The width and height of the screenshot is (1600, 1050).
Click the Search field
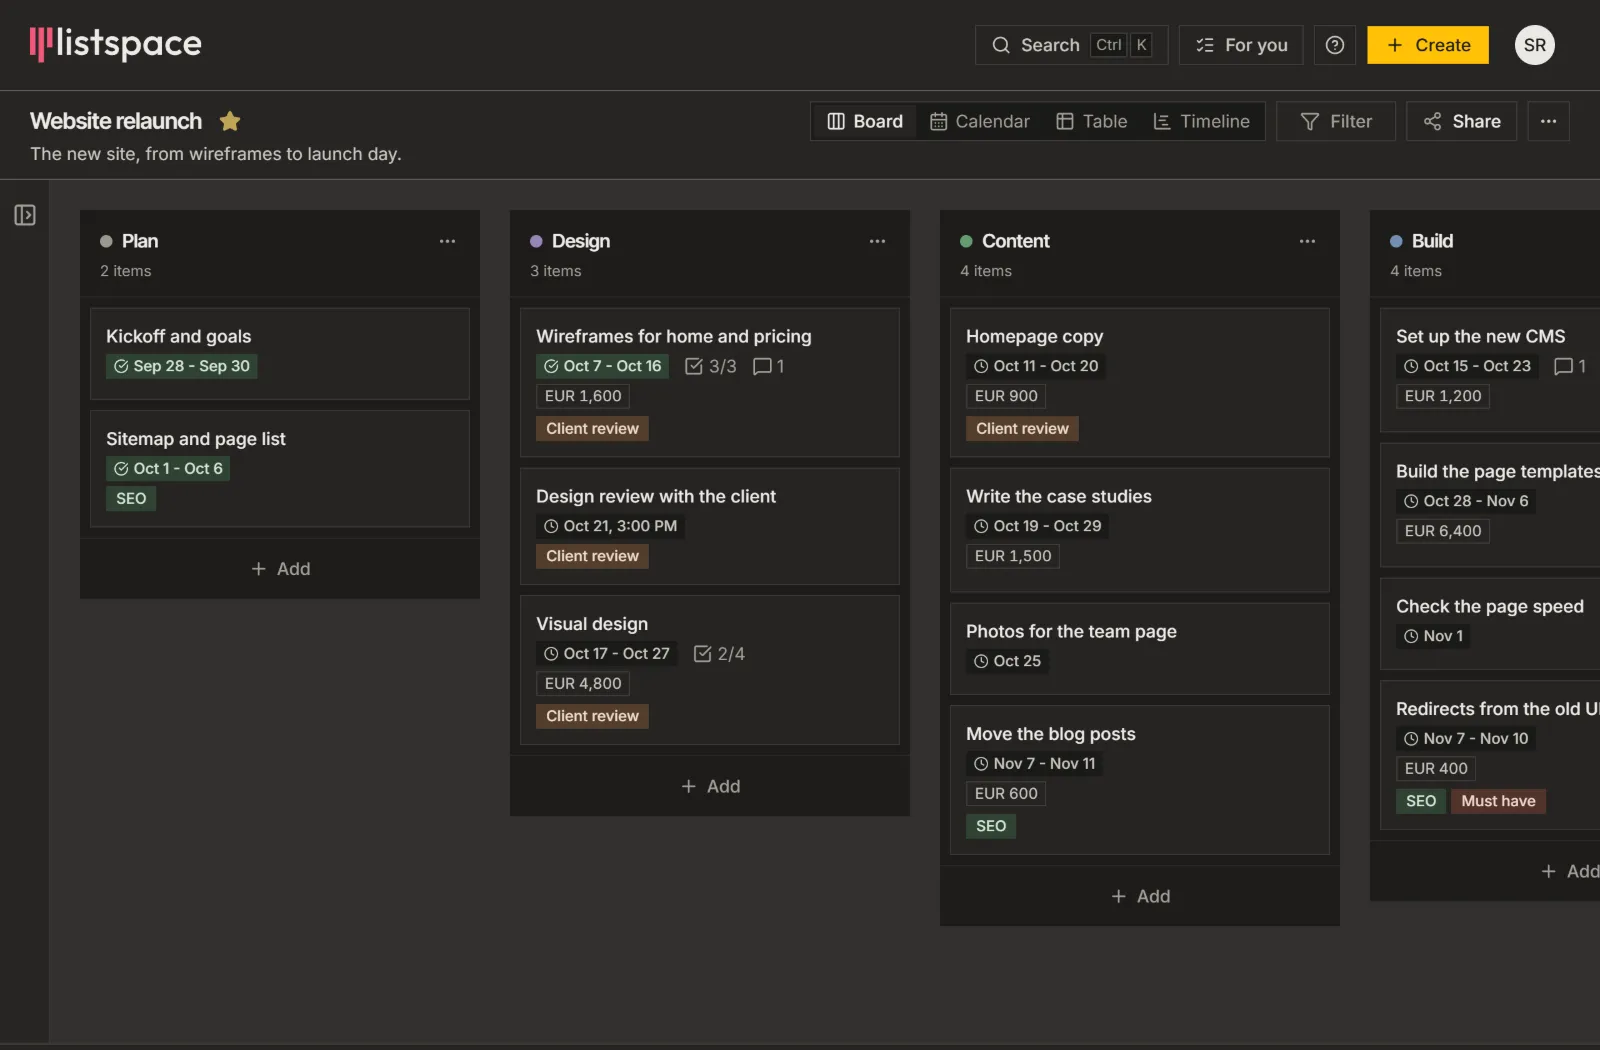[x=1071, y=45]
